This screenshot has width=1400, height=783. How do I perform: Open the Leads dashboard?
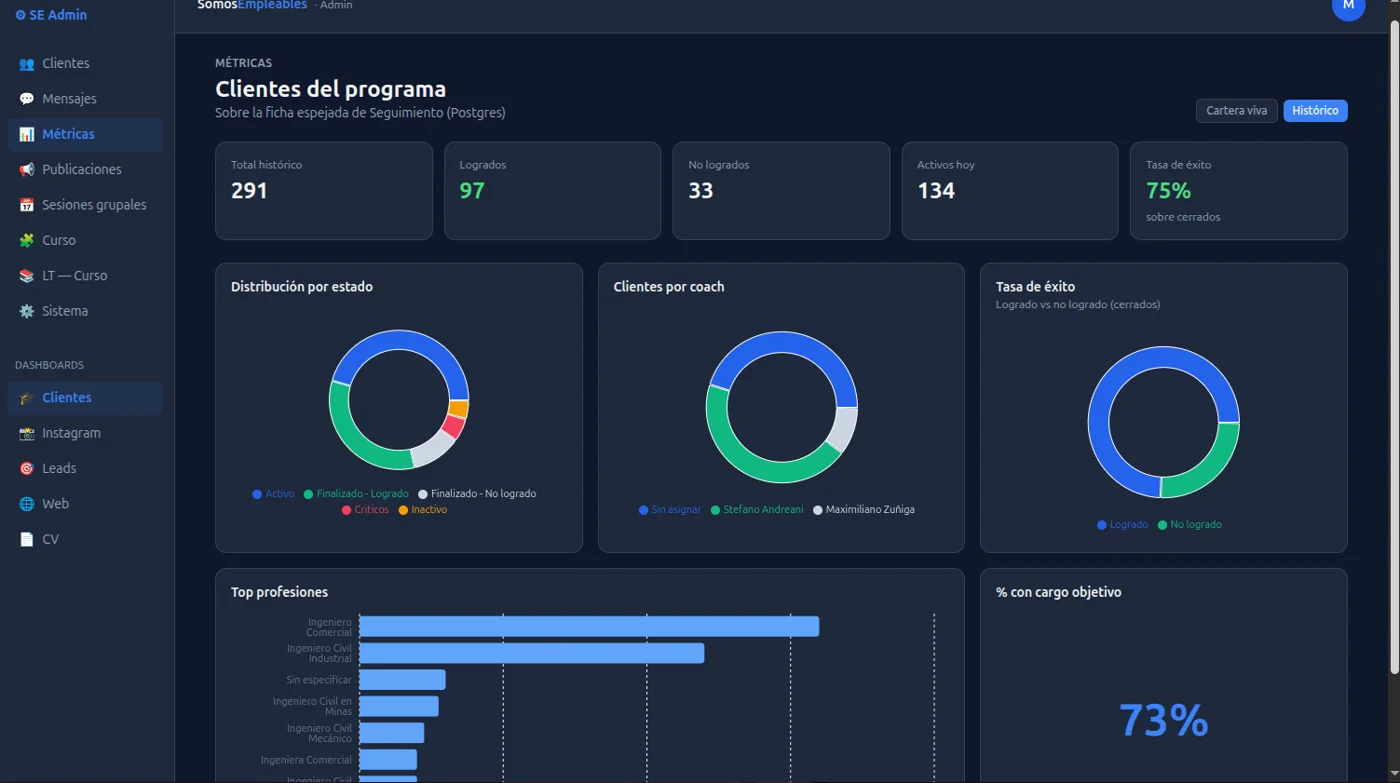click(85, 469)
